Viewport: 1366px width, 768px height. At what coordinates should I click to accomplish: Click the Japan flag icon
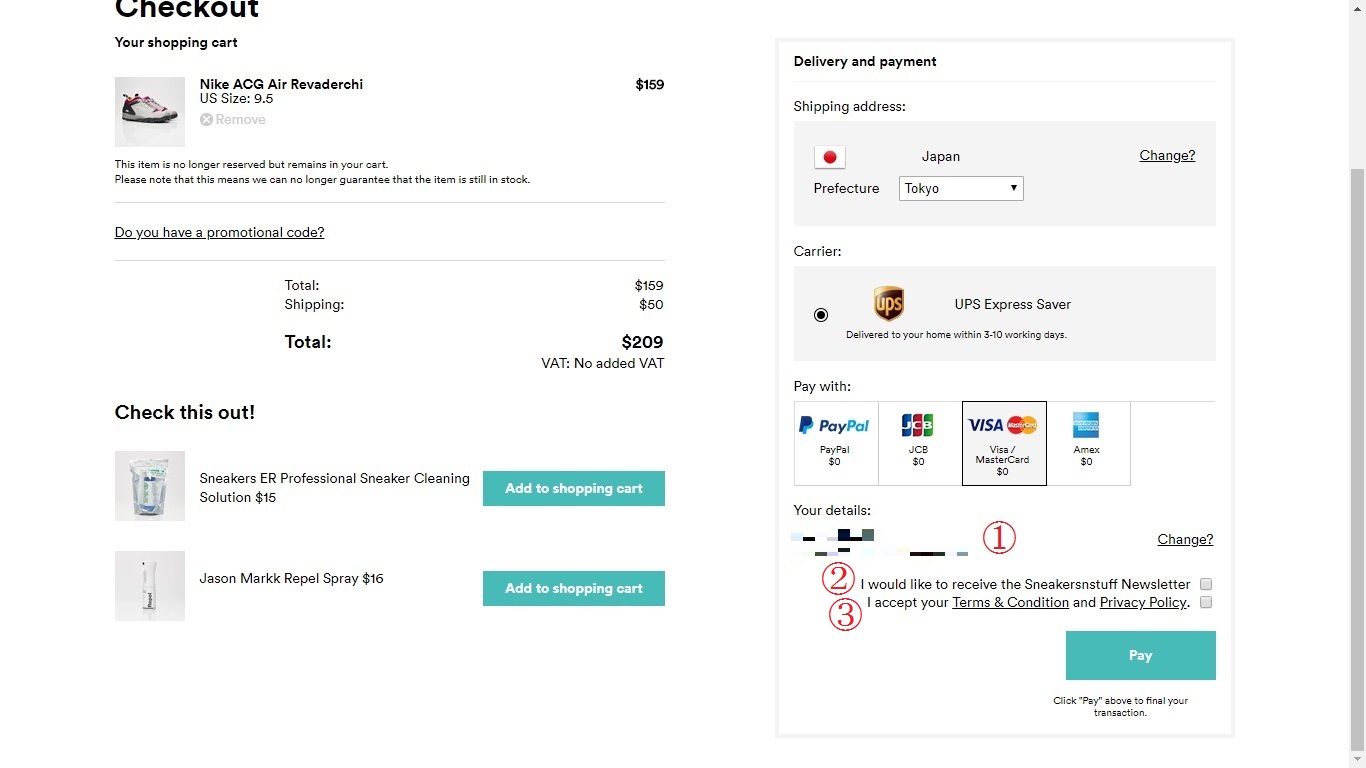[830, 157]
